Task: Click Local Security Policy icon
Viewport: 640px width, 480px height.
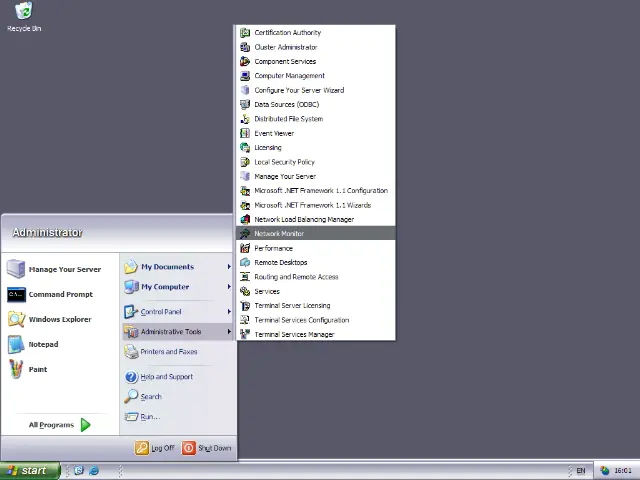Action: pyautogui.click(x=245, y=162)
